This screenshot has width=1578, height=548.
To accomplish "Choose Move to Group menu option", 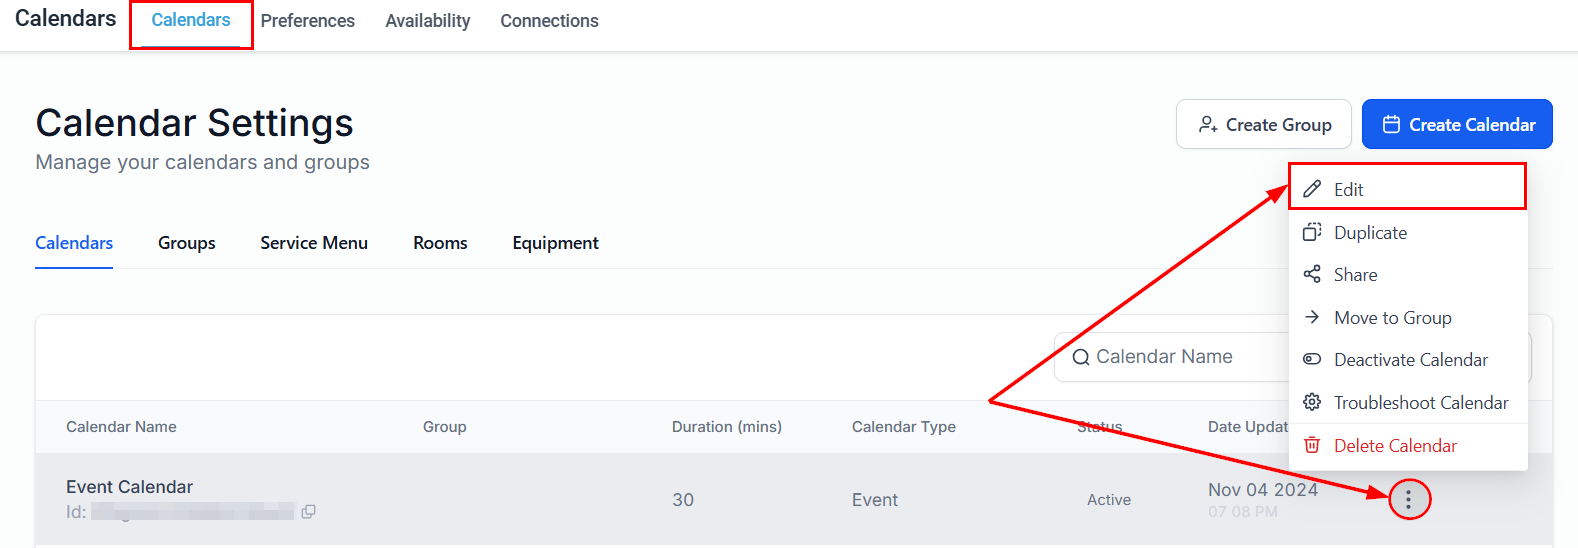I will (1392, 318).
